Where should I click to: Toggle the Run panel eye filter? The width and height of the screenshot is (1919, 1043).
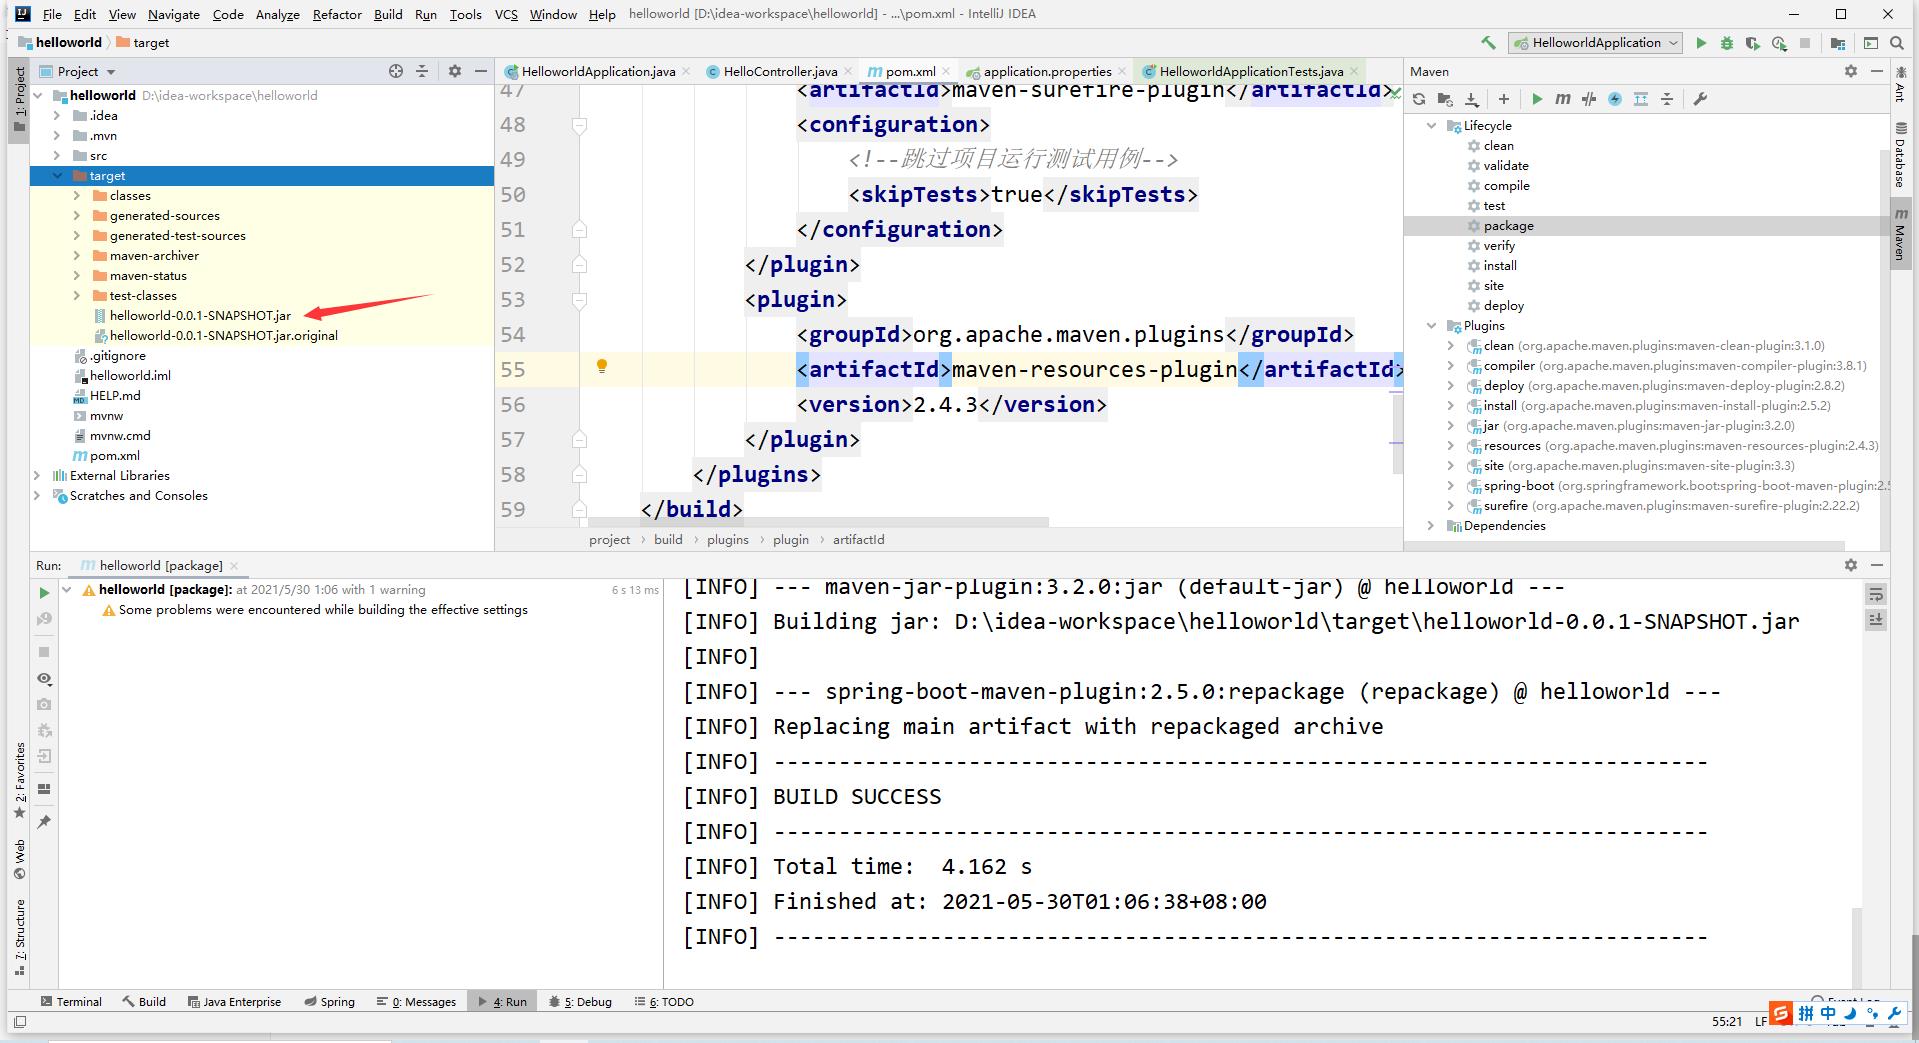coord(44,678)
